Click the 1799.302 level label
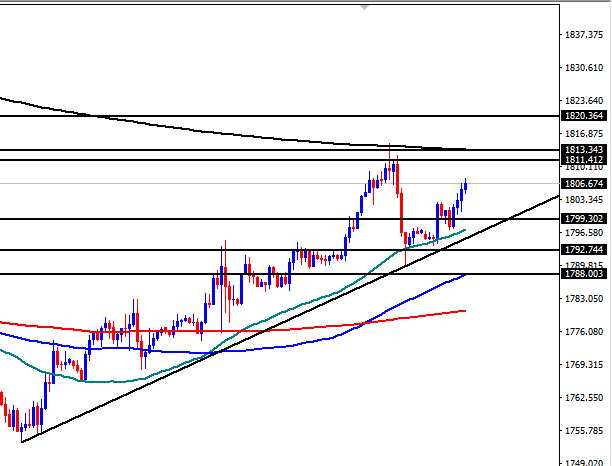This screenshot has width=612, height=466. coord(584,219)
